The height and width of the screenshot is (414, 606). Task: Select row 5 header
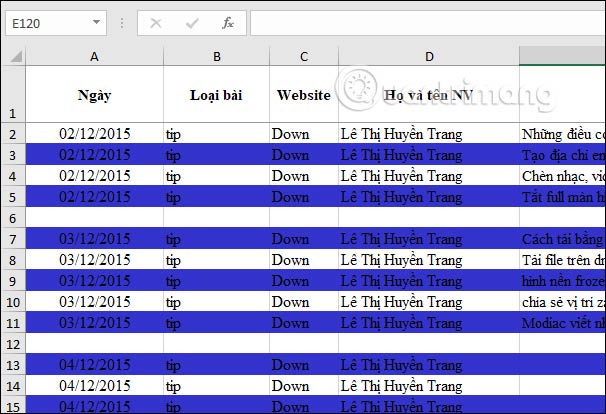point(13,196)
